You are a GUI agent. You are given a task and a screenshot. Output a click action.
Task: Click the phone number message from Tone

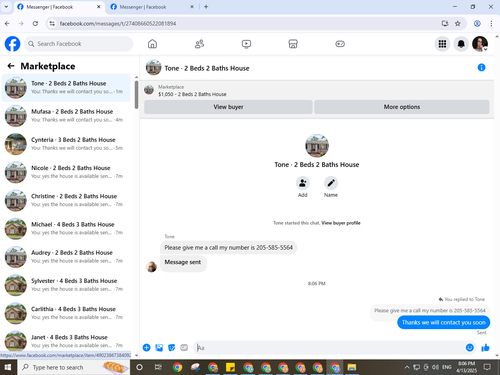click(x=228, y=248)
